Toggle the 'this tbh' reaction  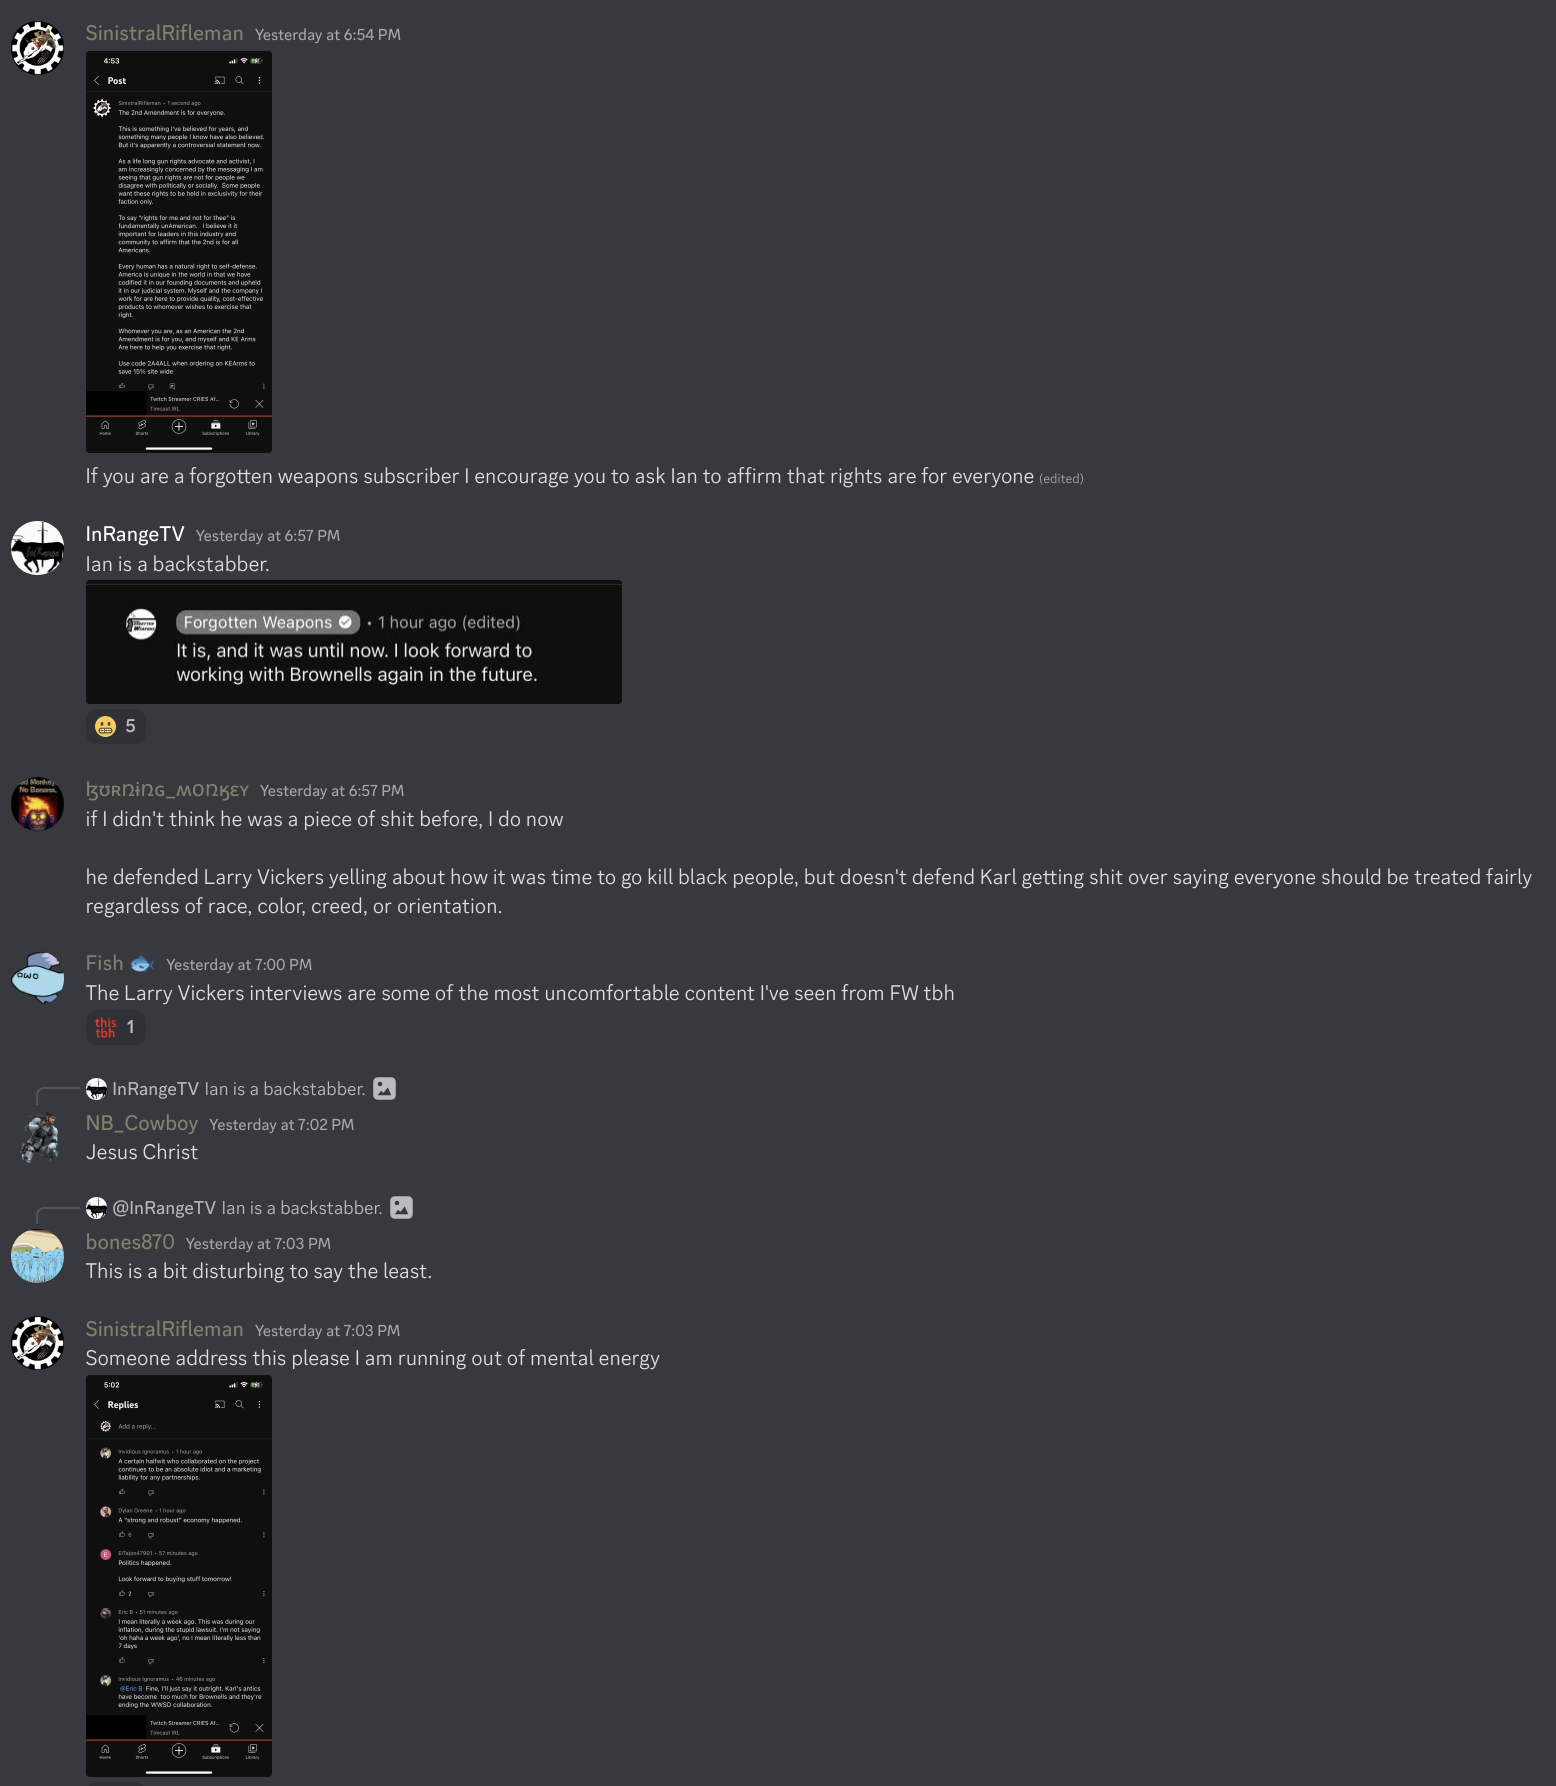116,1027
